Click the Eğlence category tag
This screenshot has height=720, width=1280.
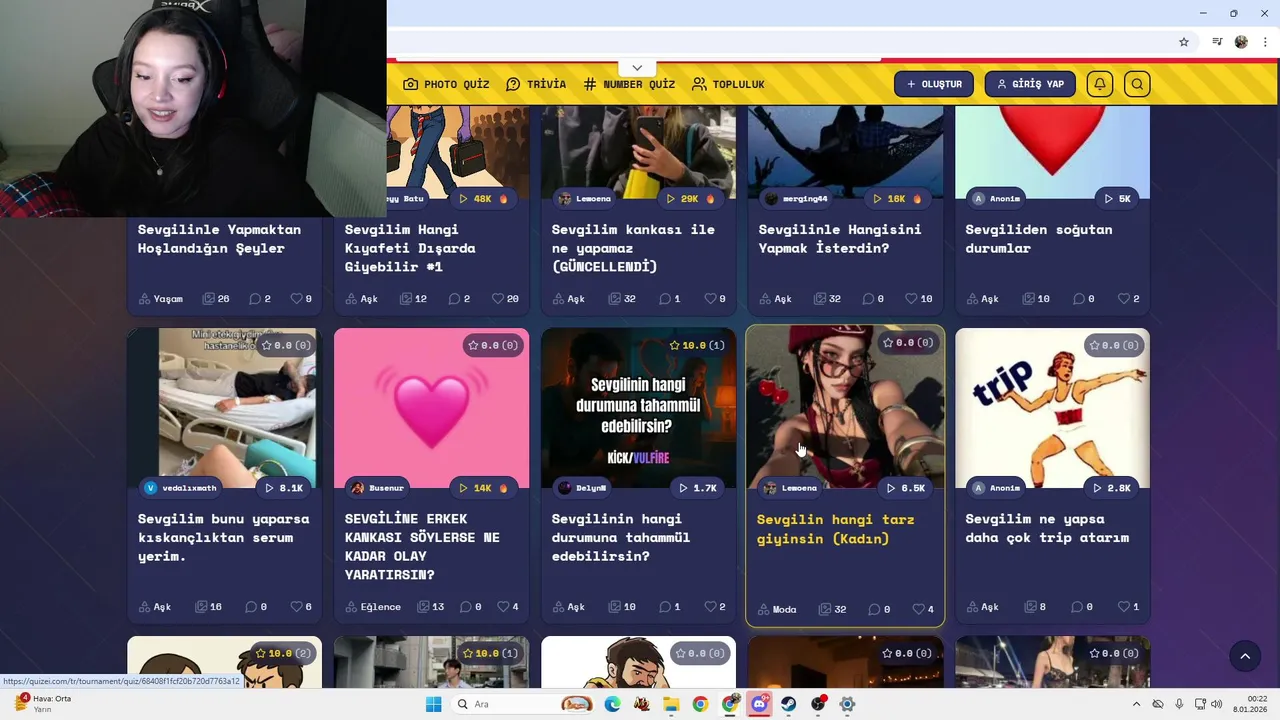click(373, 606)
